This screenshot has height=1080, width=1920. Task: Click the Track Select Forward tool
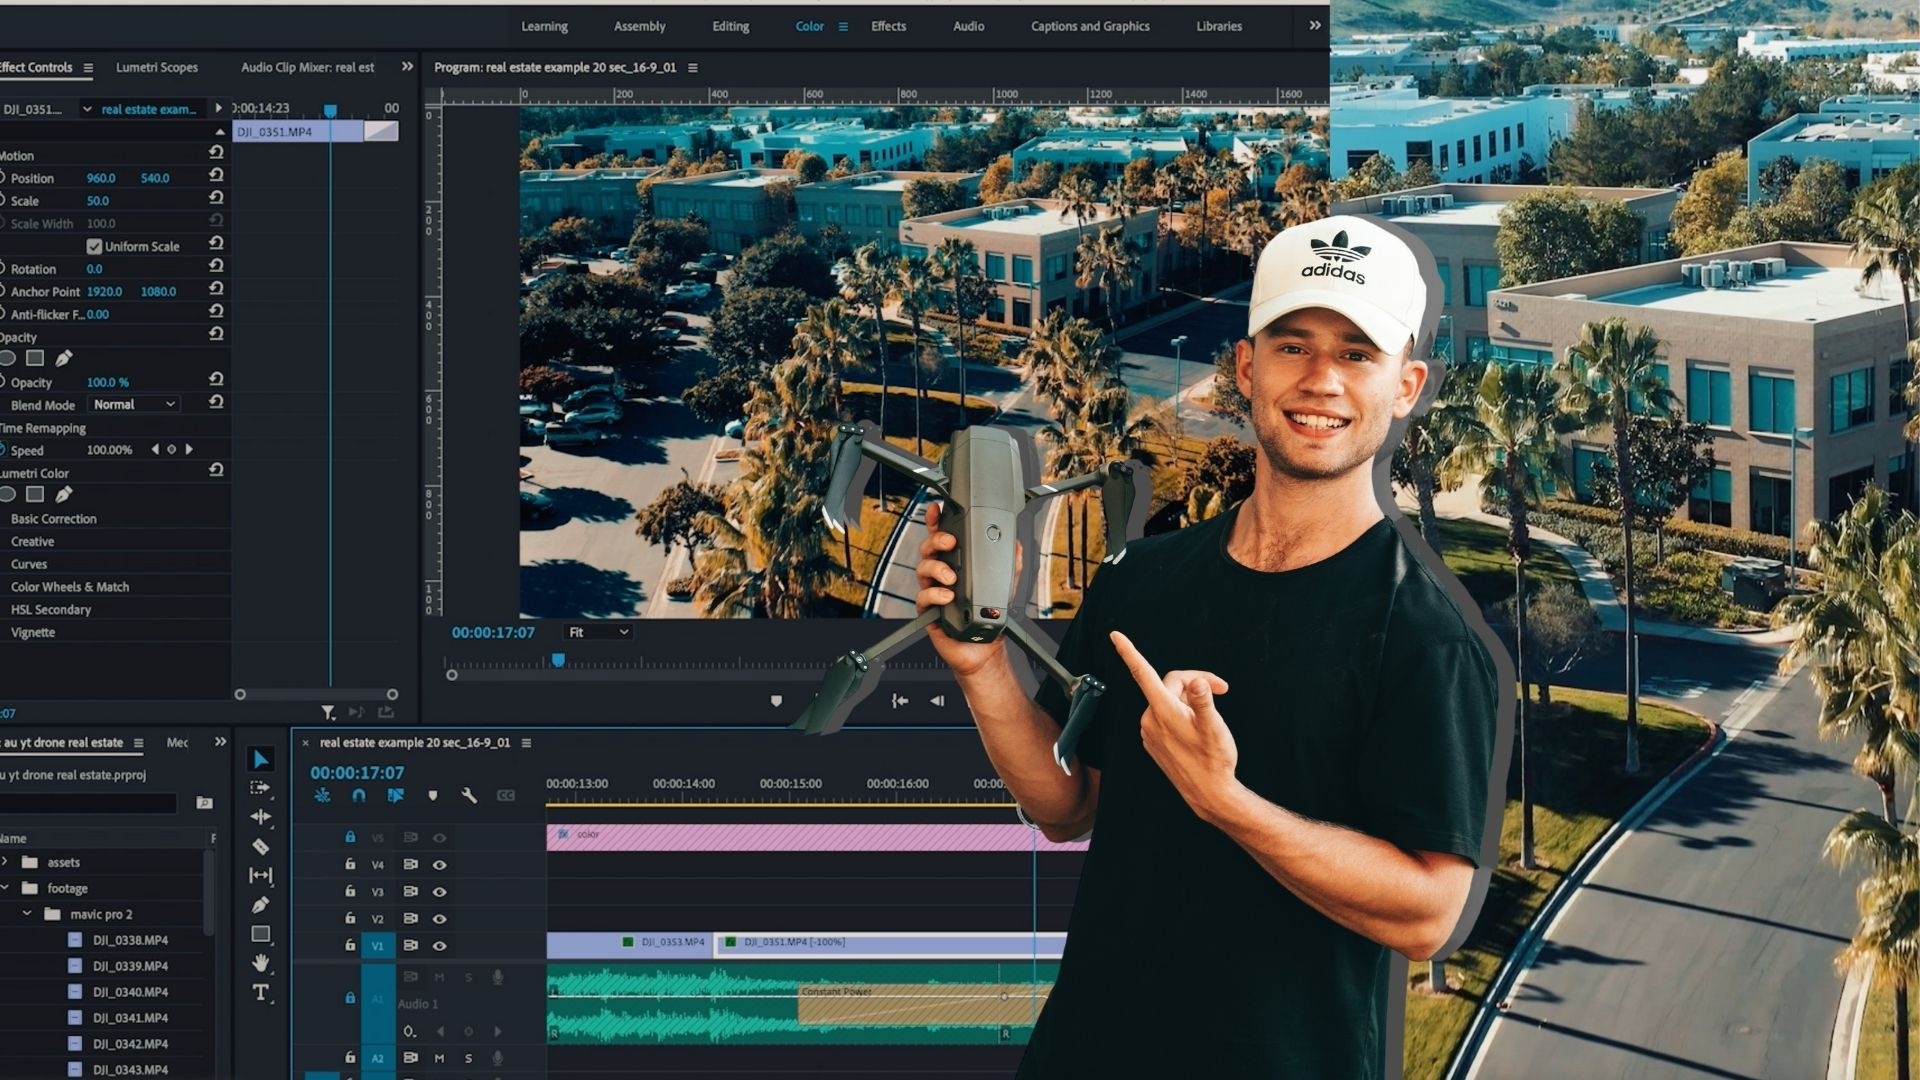[x=260, y=788]
